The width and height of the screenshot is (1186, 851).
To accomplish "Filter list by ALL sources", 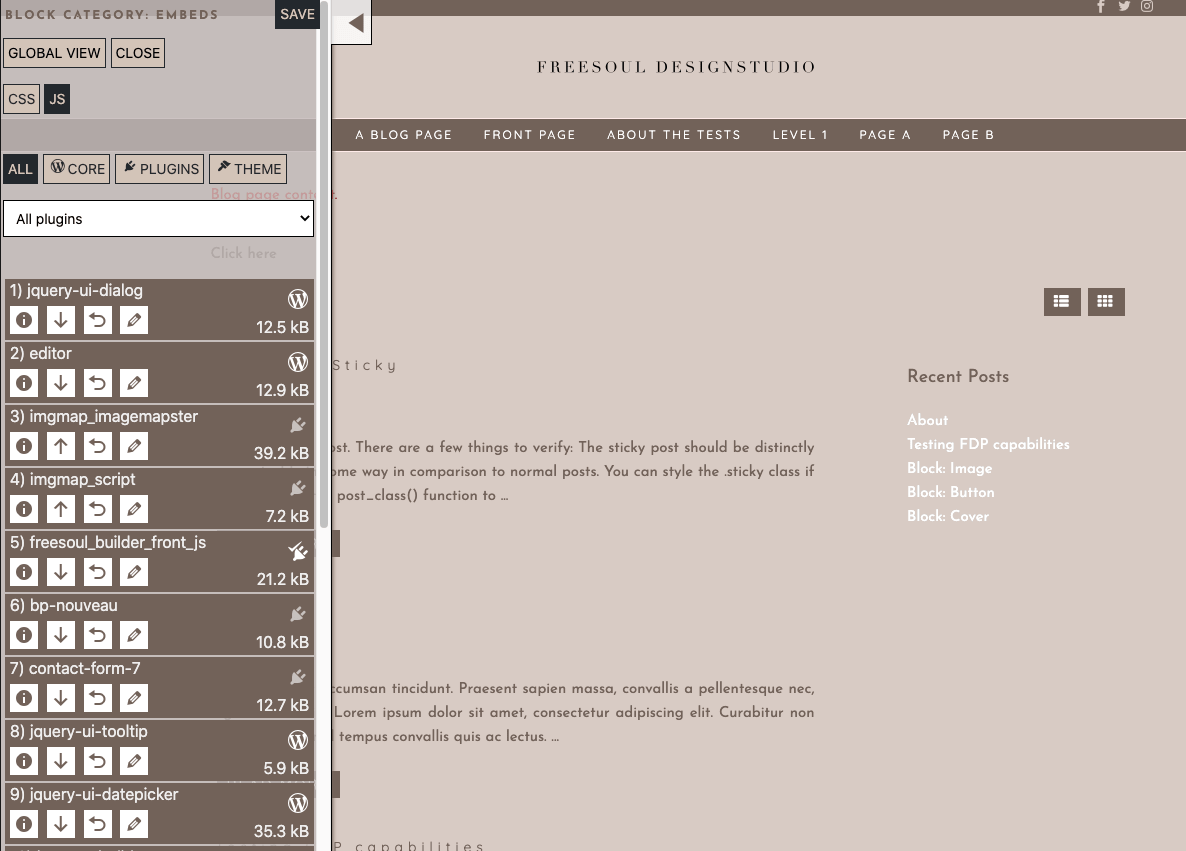I will coord(20,169).
